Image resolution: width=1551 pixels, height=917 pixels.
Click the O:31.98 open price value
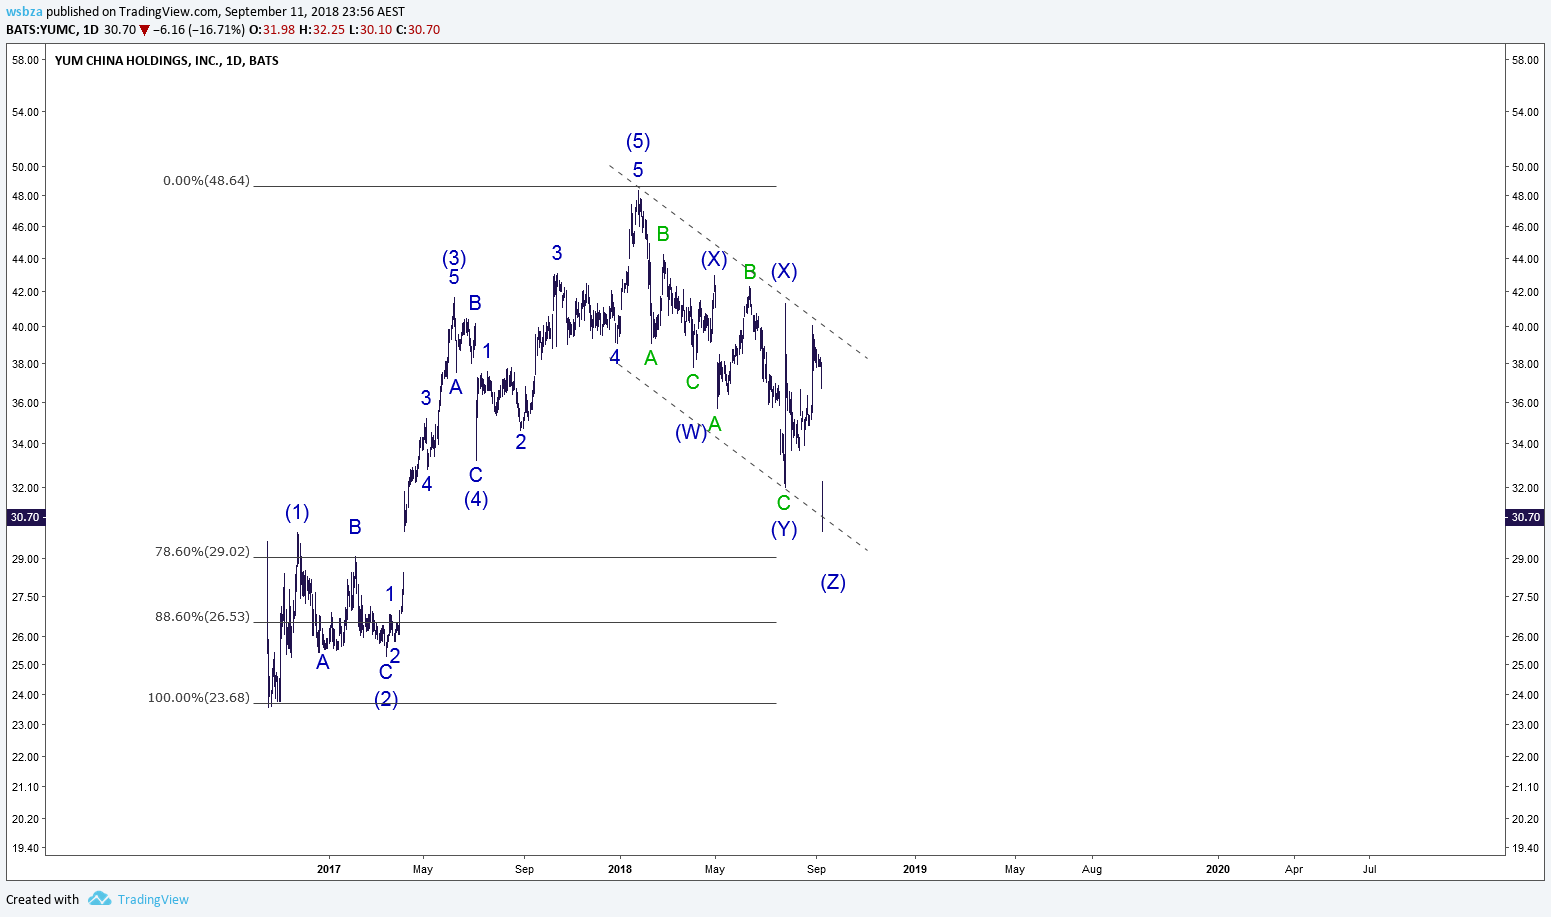point(271,30)
